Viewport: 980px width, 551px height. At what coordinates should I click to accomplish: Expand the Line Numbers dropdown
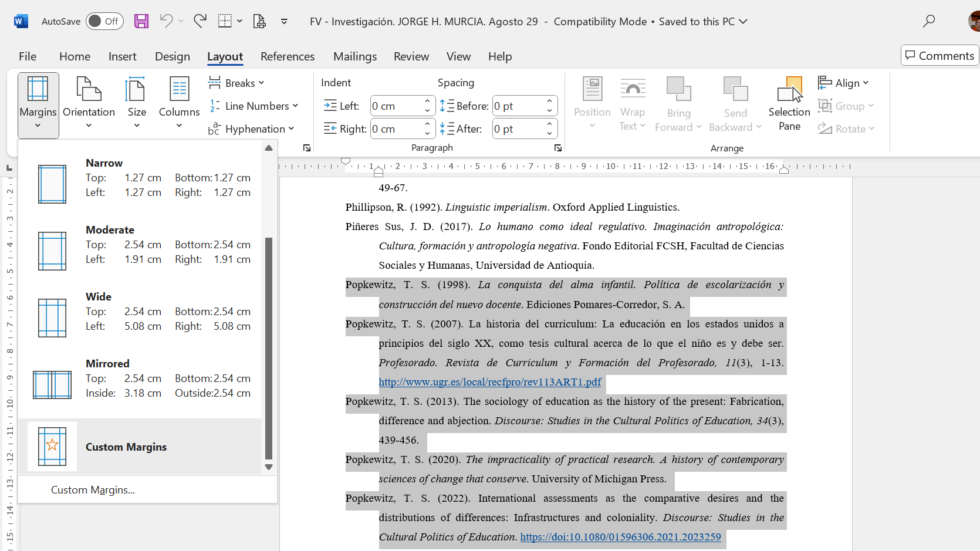click(x=253, y=106)
